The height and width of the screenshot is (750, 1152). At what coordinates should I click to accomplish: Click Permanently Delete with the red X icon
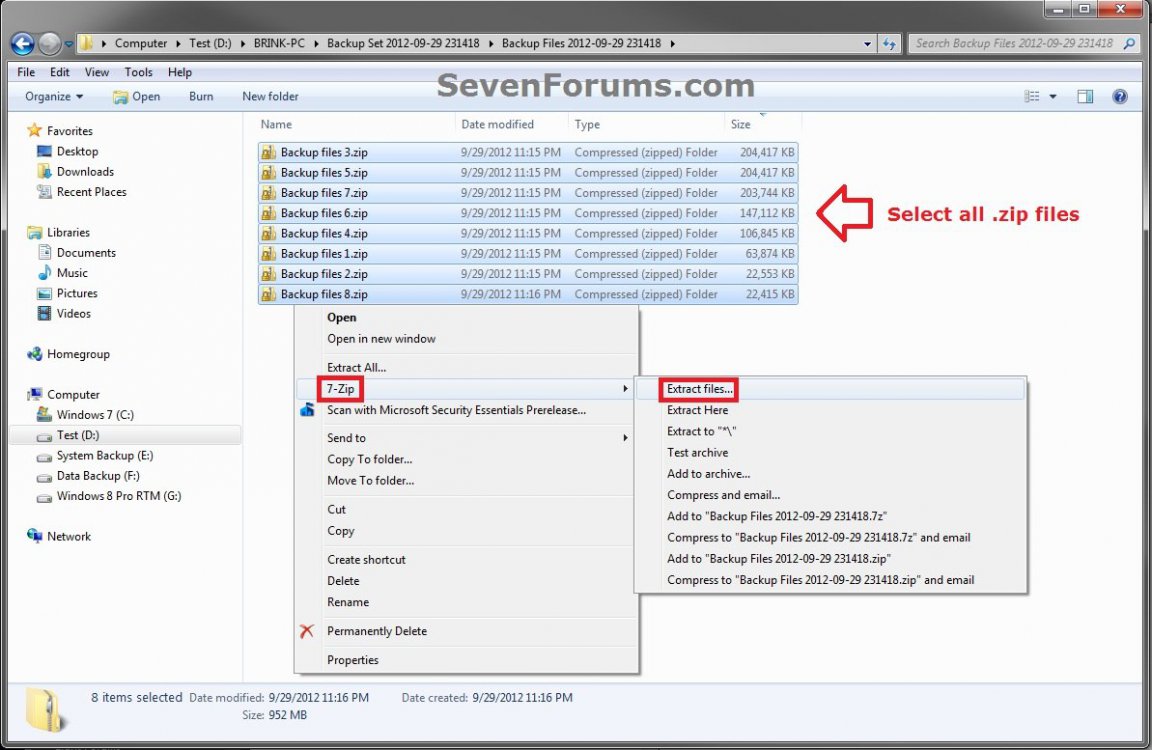tap(377, 631)
